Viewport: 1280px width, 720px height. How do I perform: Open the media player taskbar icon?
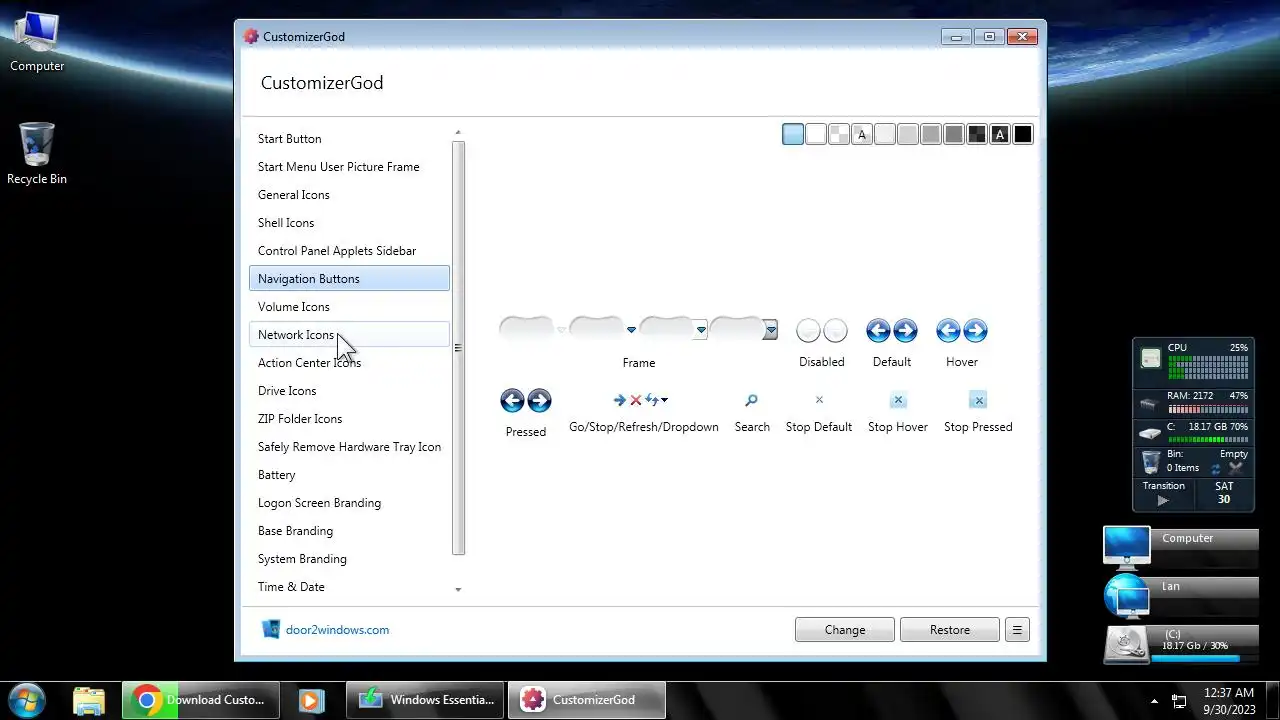311,700
